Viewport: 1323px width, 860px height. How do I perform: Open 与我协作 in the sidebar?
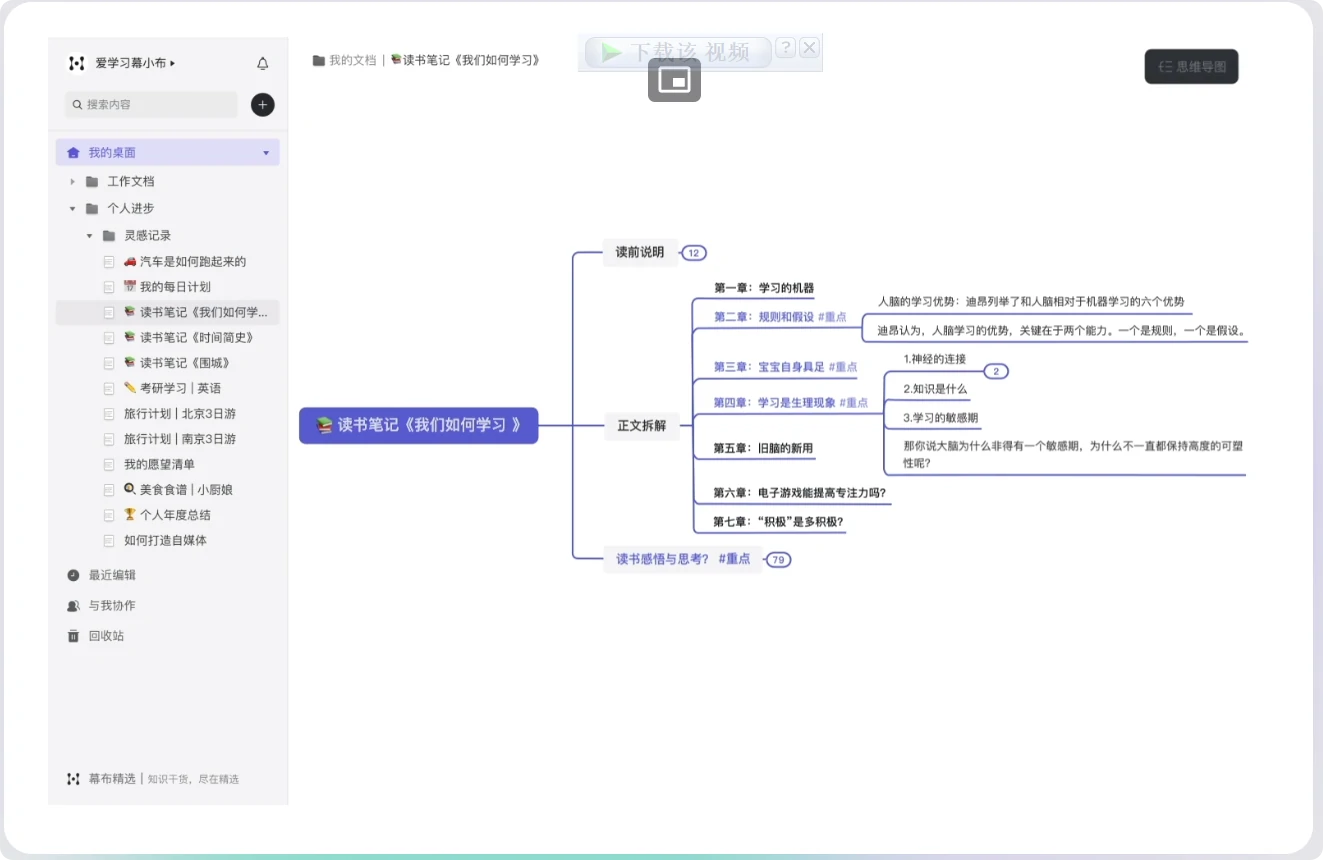click(112, 606)
